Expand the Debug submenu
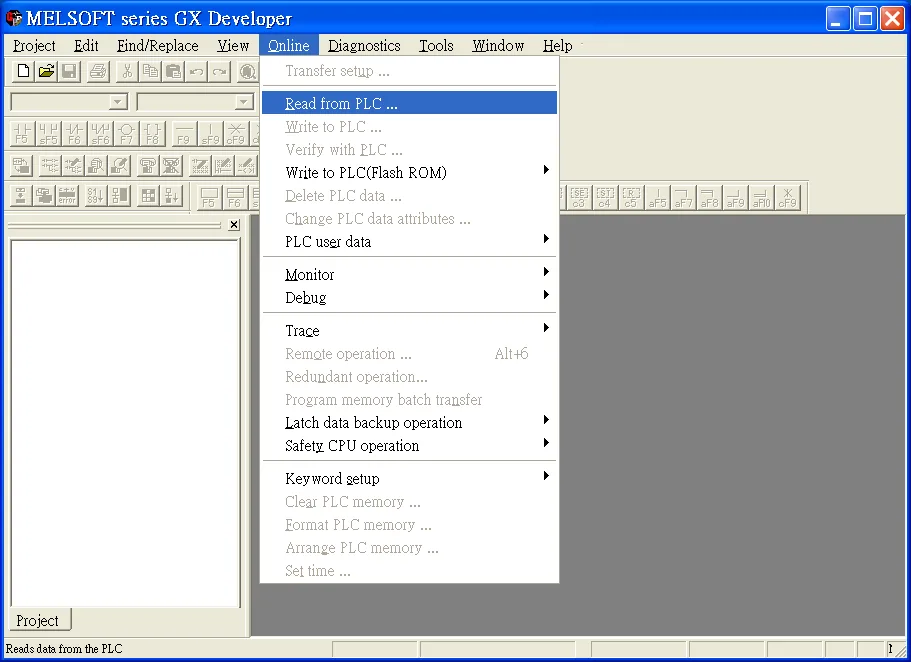This screenshot has height=662, width=911. click(x=409, y=298)
